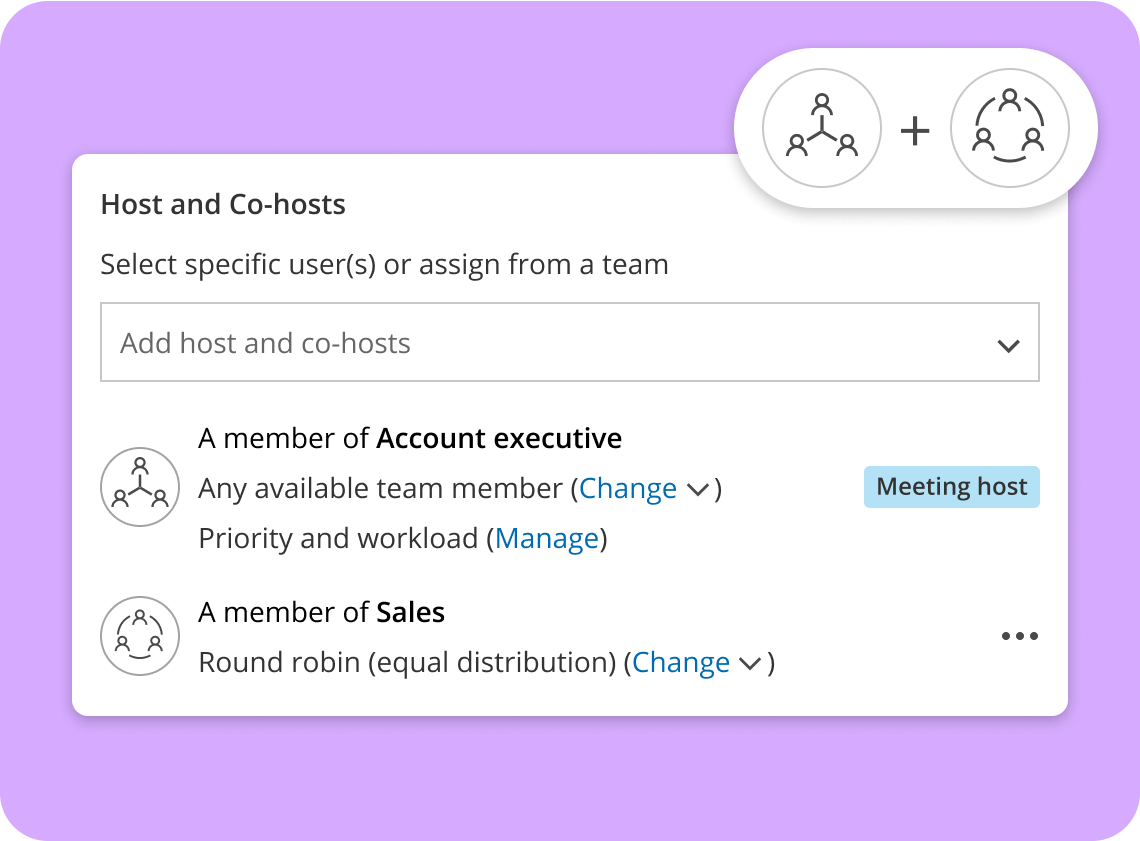
Task: Click the Change link under Account executive
Action: click(x=628, y=488)
